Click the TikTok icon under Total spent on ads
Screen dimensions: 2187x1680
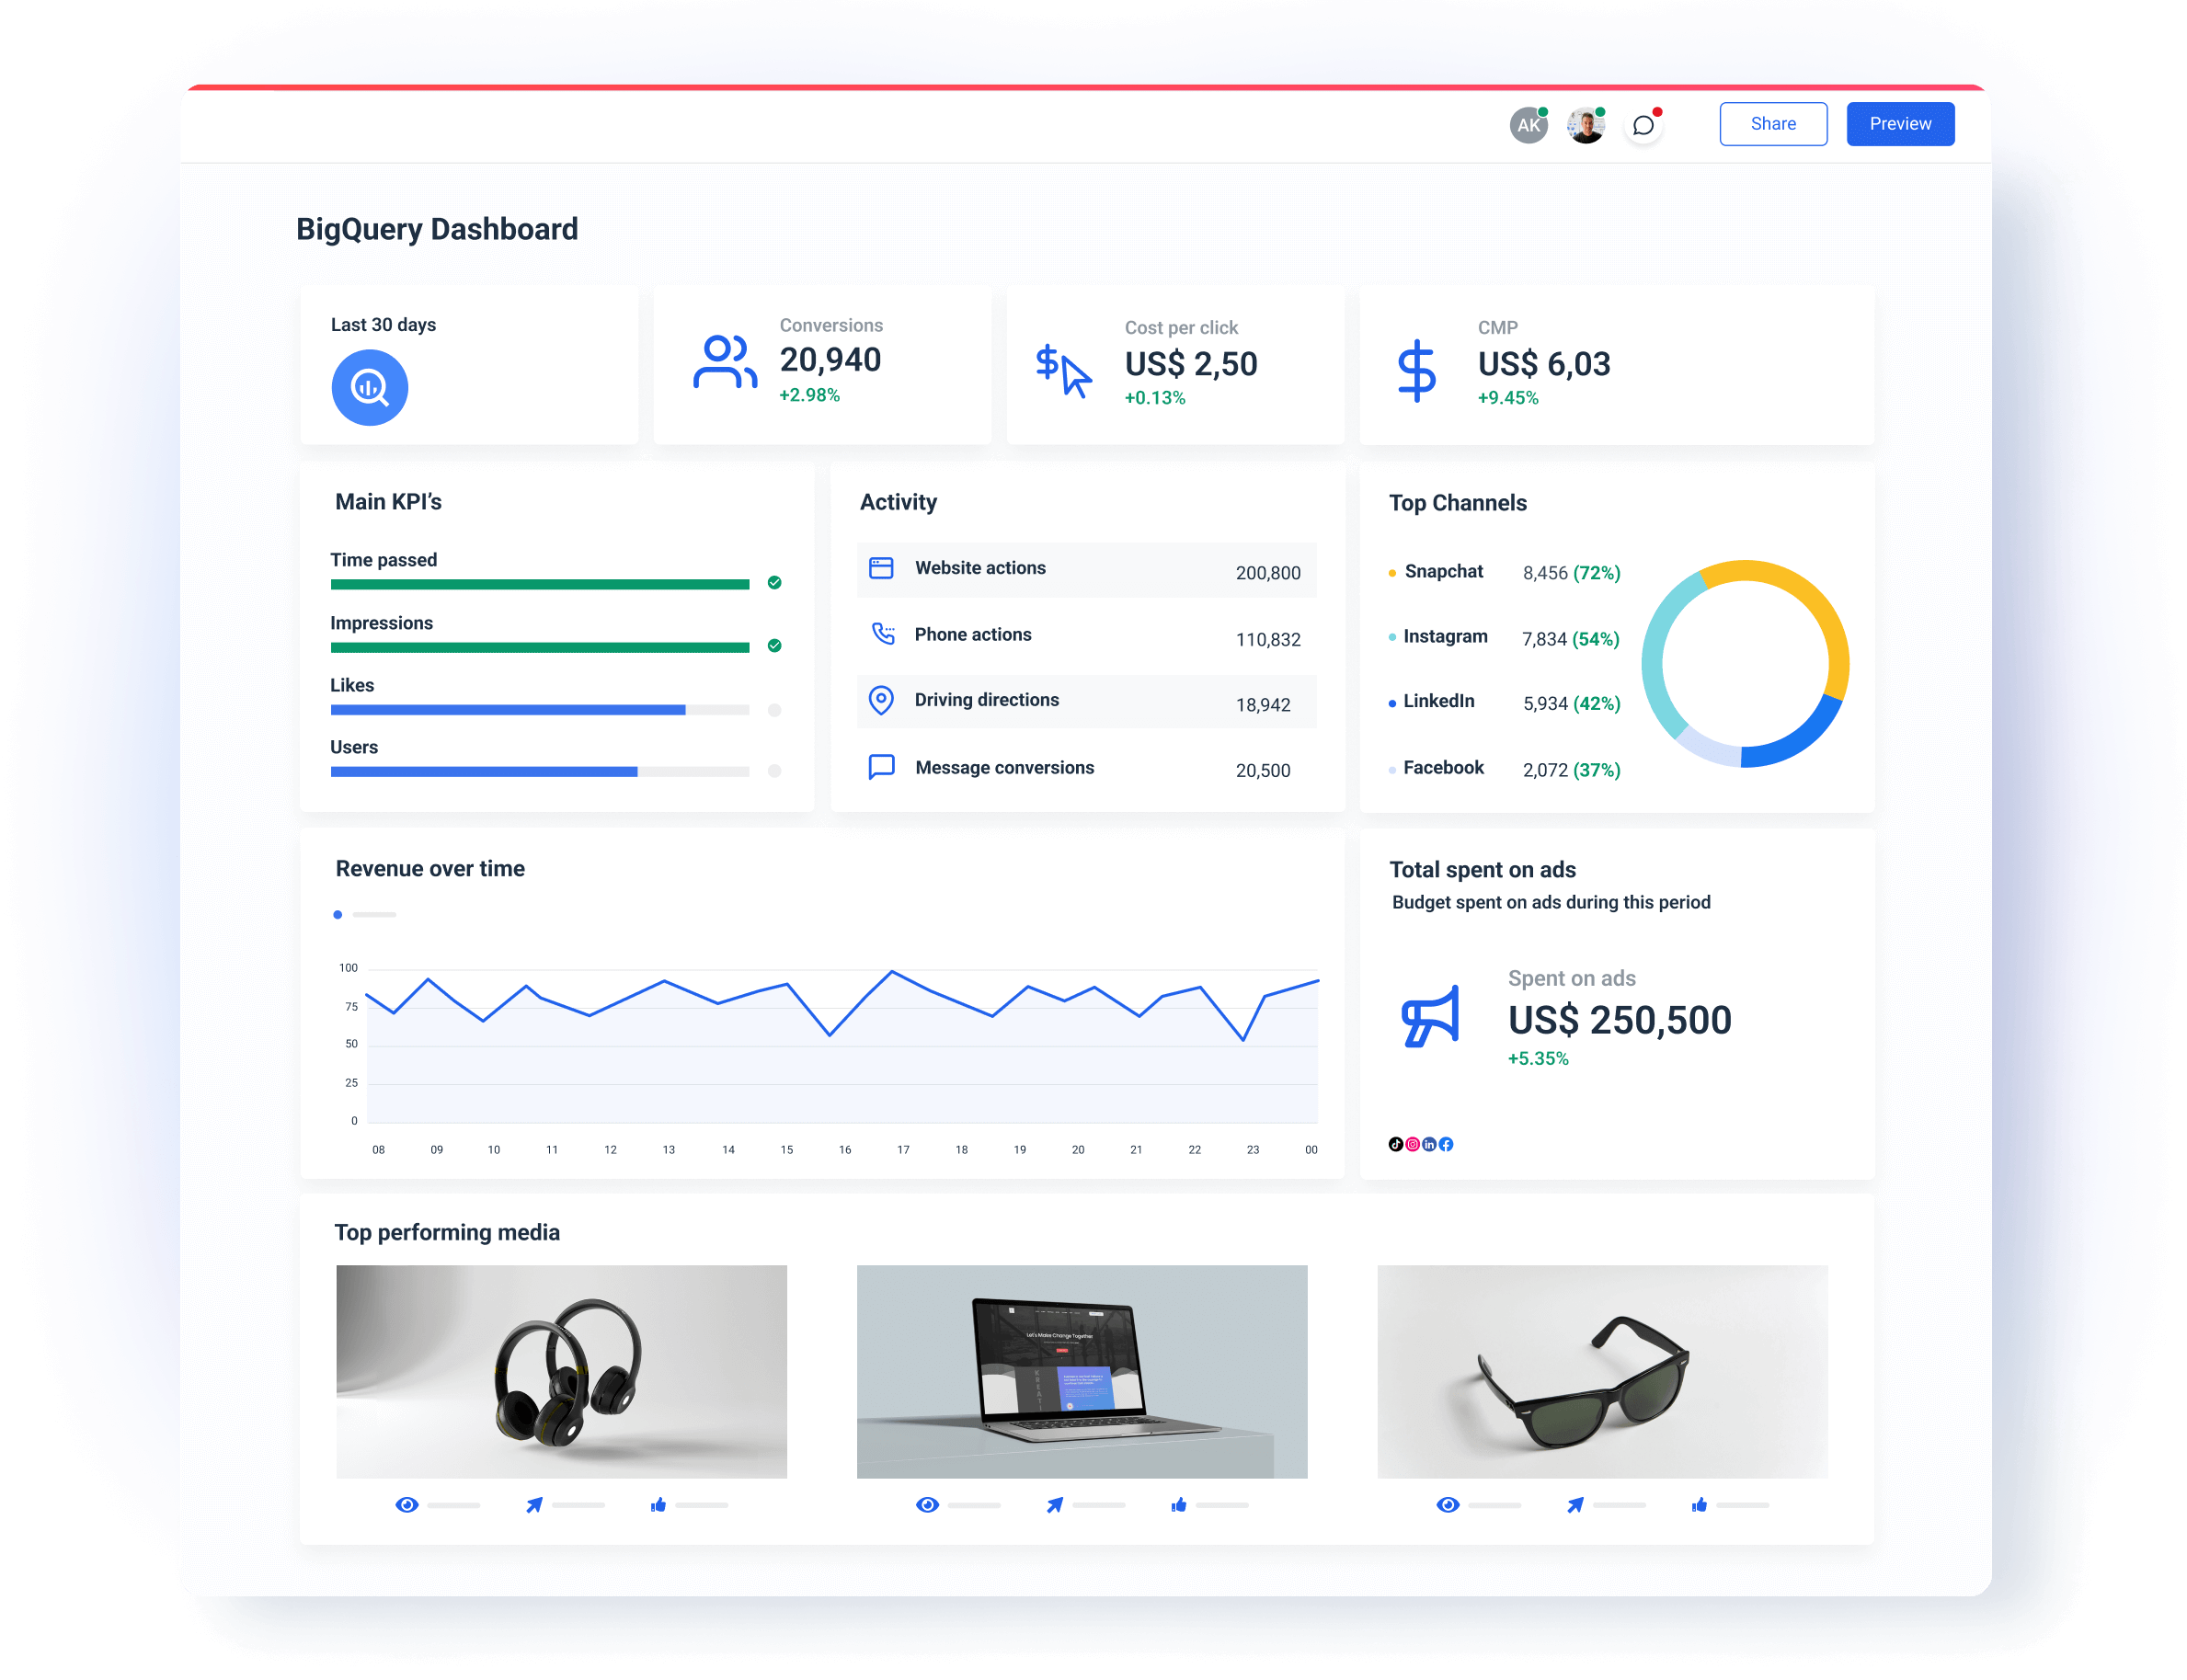click(1395, 1144)
